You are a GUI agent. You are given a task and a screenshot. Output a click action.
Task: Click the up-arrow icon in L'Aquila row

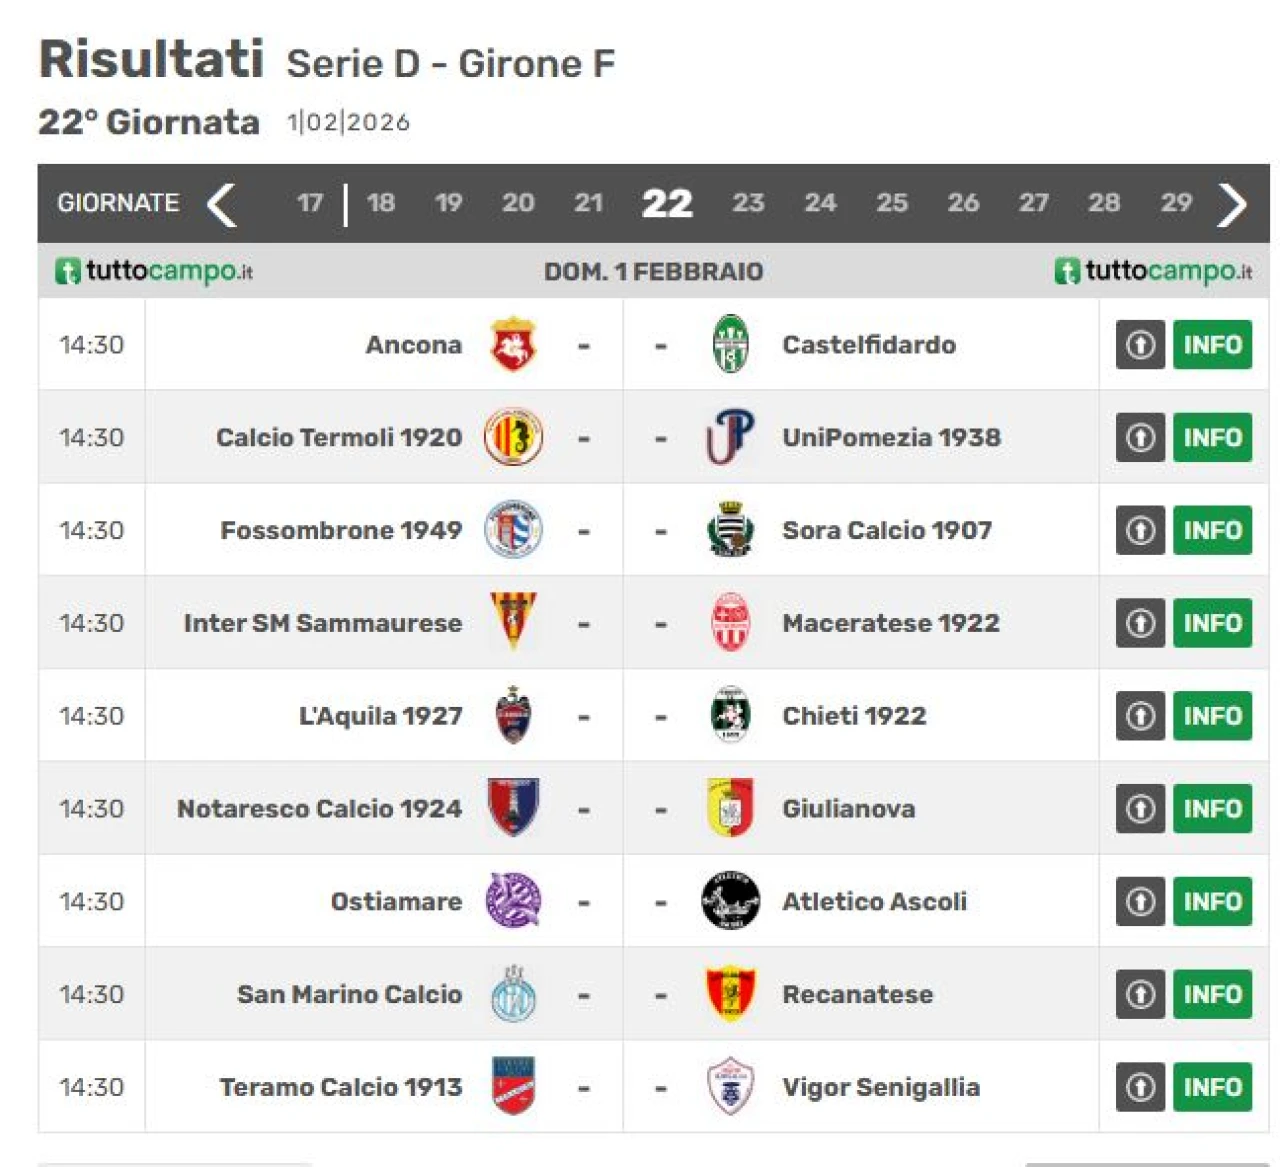(1140, 716)
